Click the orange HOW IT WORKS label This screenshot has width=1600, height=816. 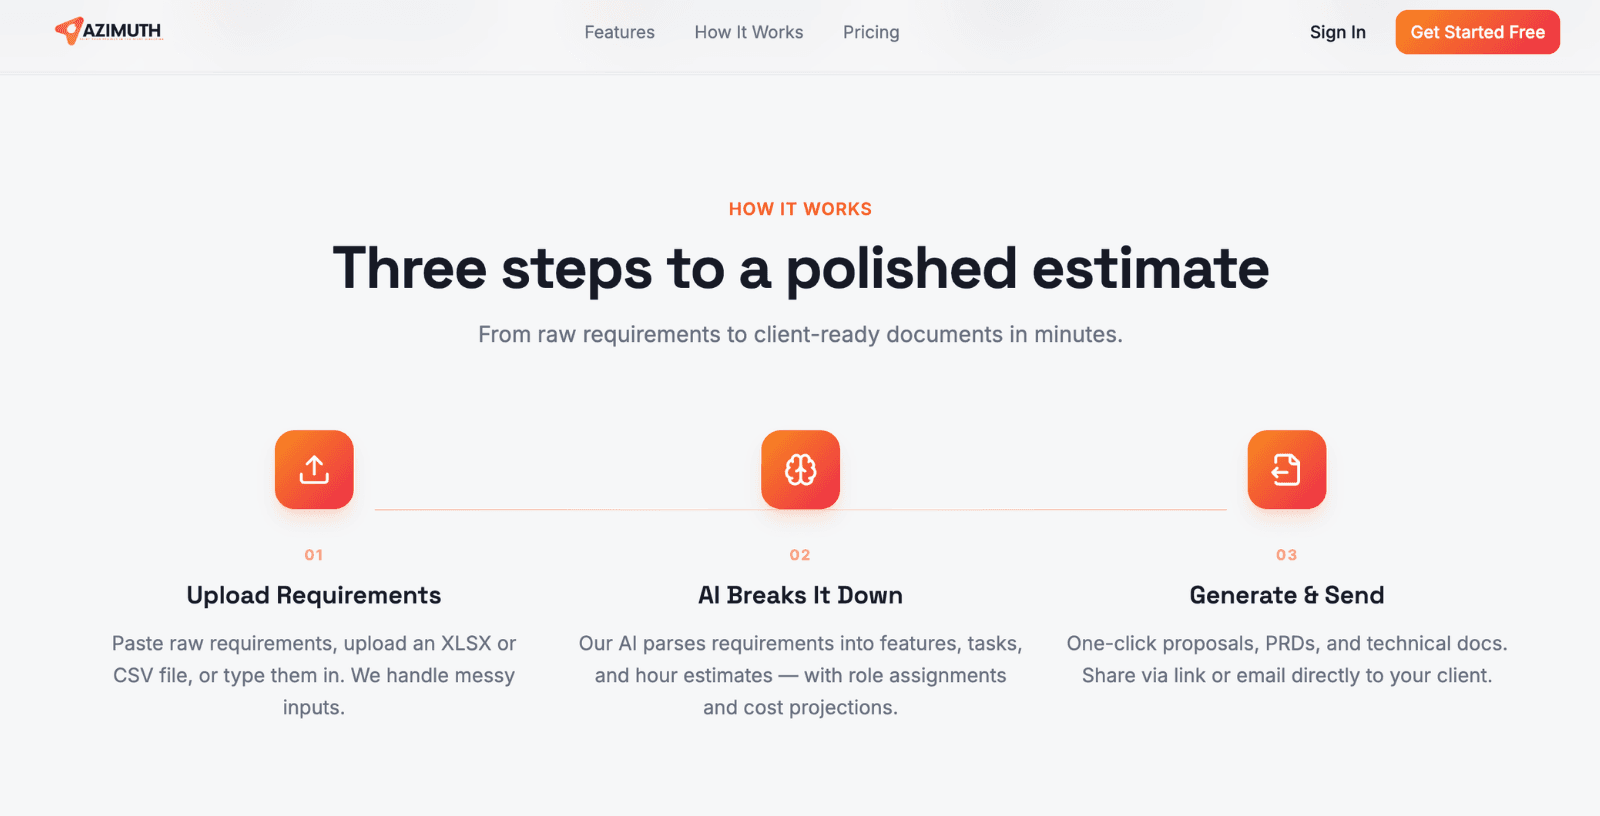click(800, 208)
